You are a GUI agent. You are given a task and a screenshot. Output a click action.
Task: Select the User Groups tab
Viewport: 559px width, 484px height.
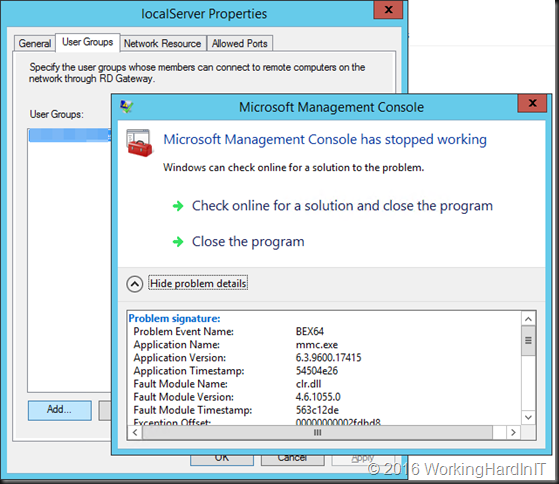(88, 42)
